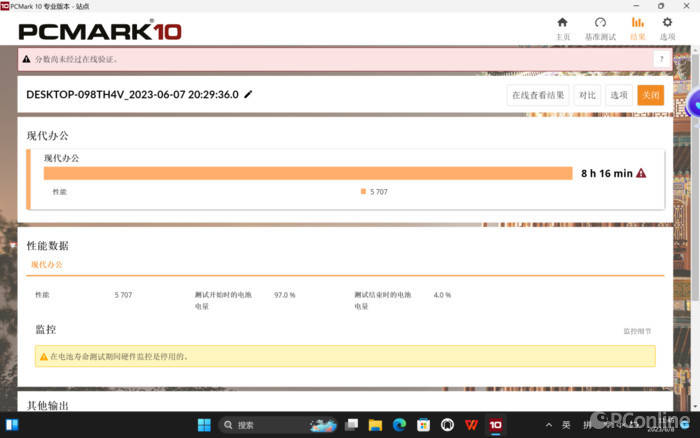Click the 对比 compare button
This screenshot has width=700, height=438.
point(587,95)
